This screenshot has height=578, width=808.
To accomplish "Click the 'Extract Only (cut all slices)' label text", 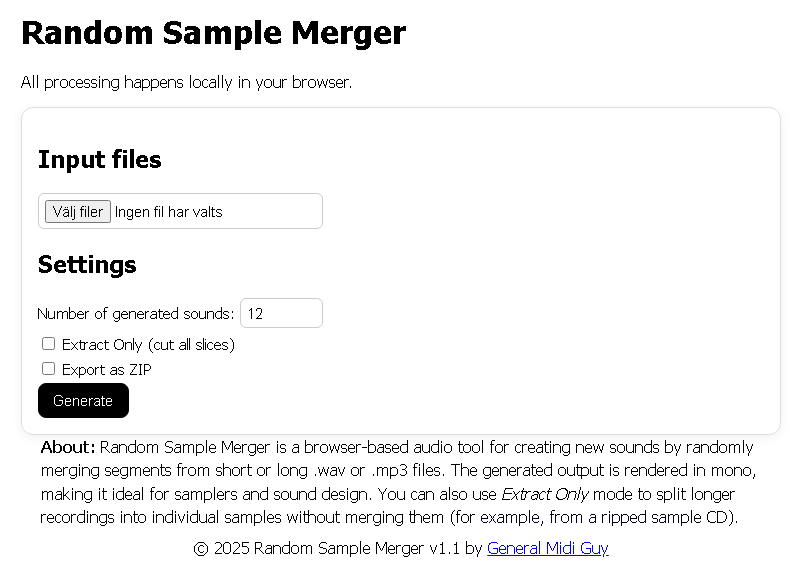I will (148, 345).
